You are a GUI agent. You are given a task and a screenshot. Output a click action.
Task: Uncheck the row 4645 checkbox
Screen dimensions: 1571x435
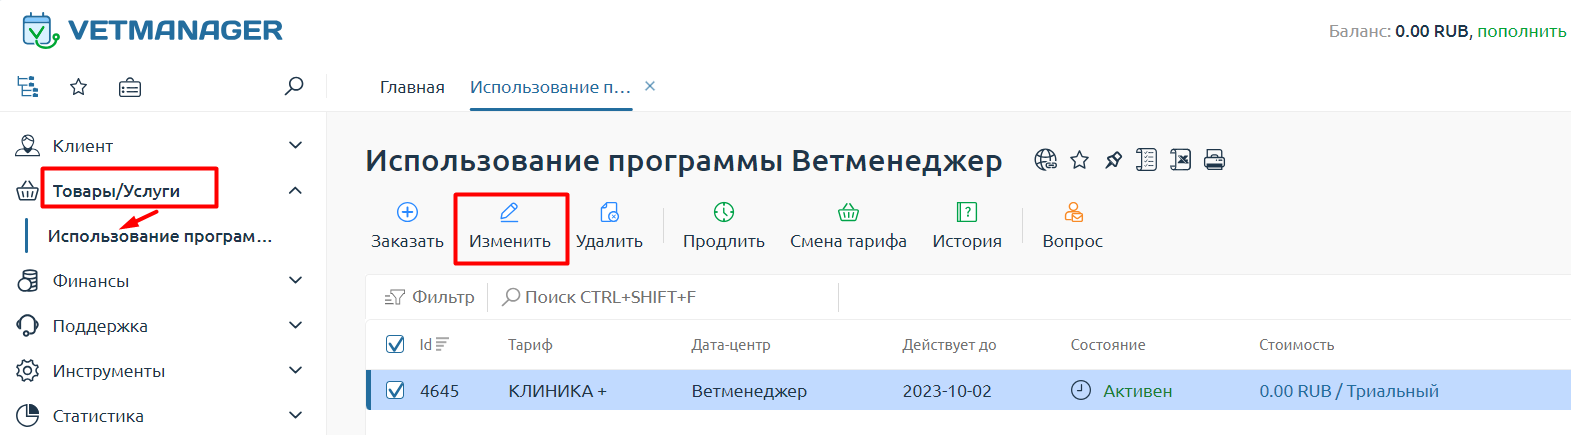[x=395, y=391]
